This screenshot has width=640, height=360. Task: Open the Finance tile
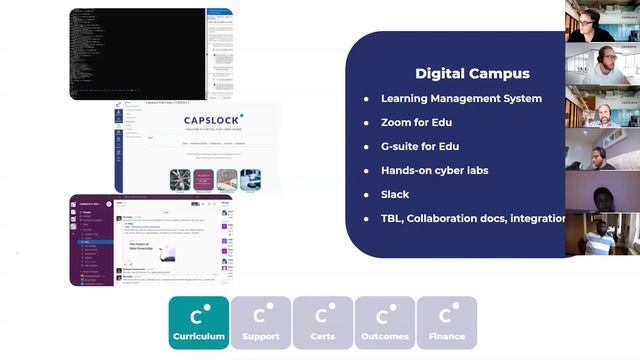point(447,322)
